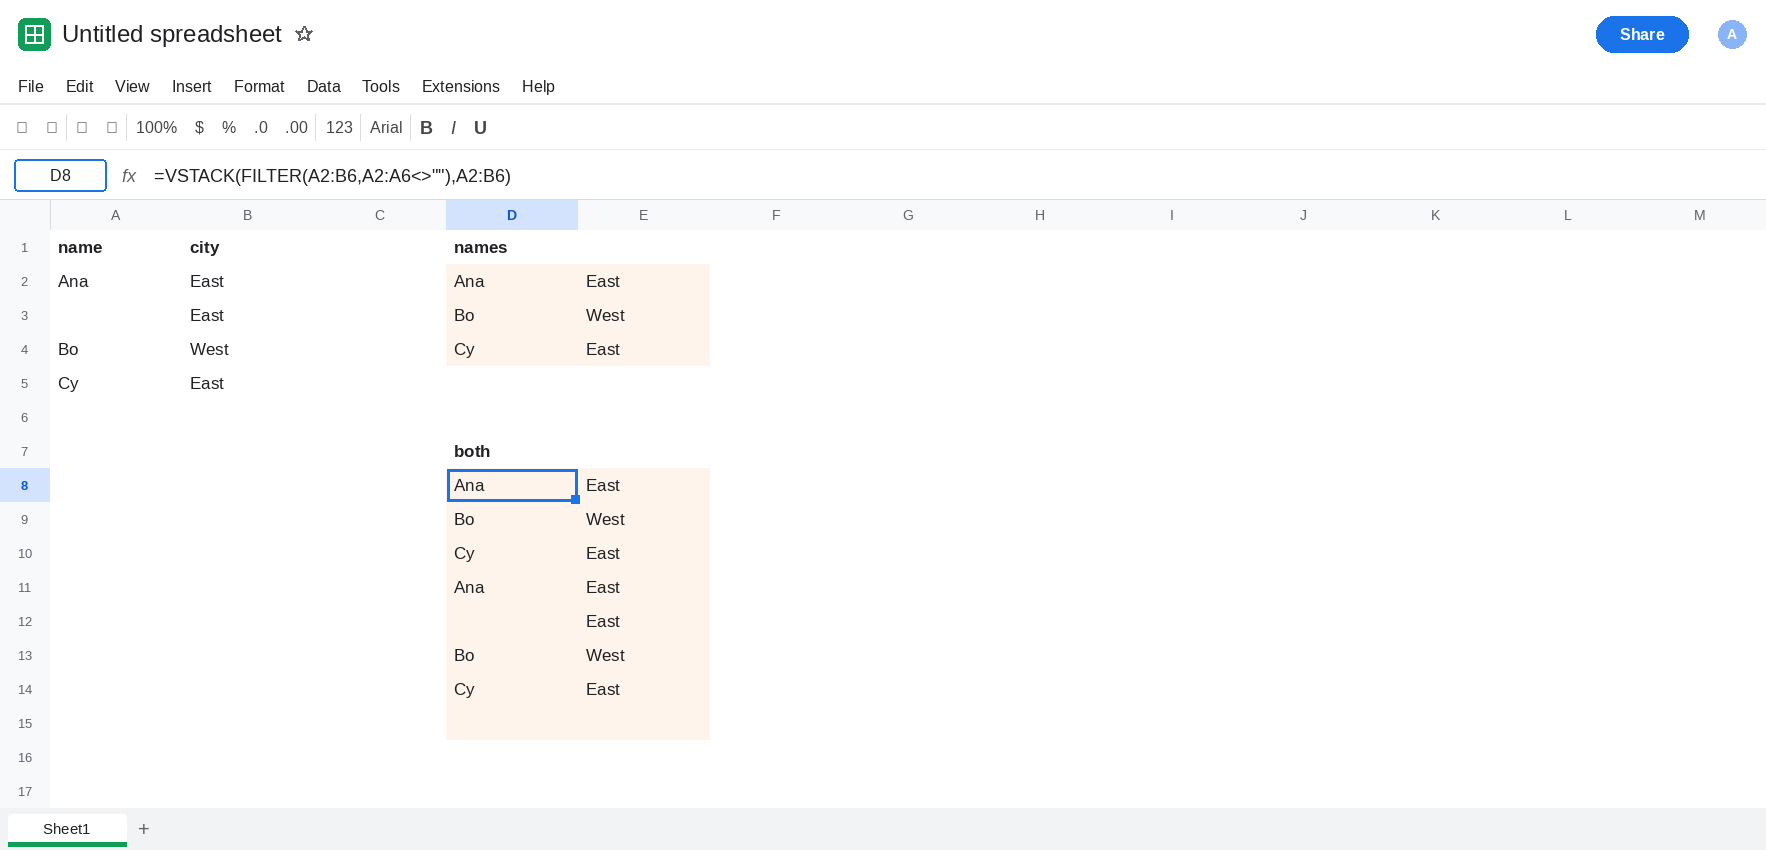
Task: Click the fx formula icon
Action: [x=129, y=176]
